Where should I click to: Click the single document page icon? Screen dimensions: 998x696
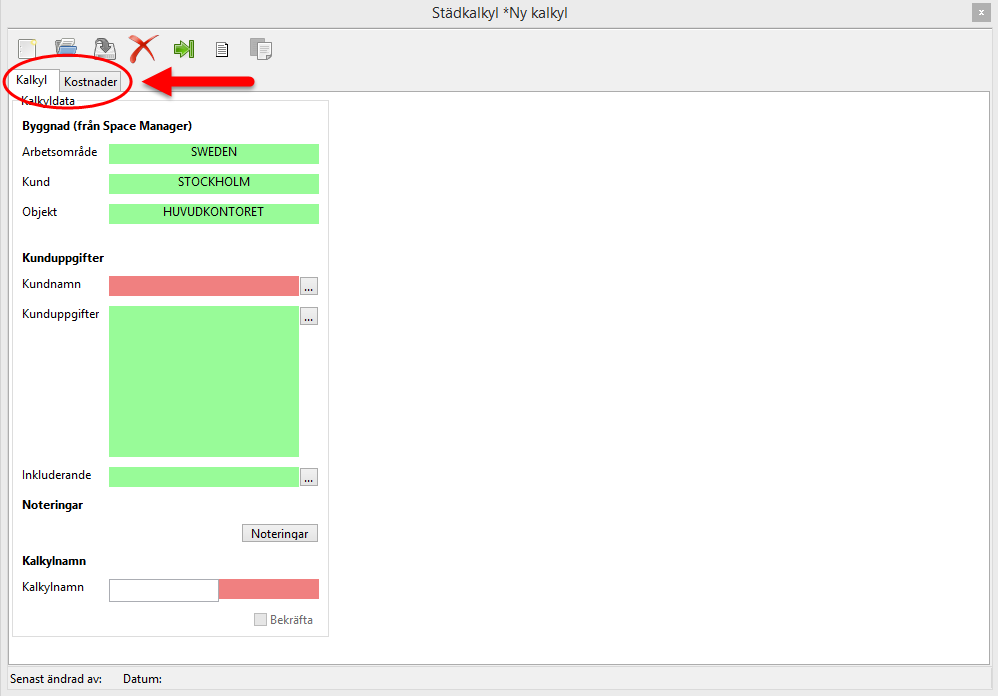(x=222, y=48)
